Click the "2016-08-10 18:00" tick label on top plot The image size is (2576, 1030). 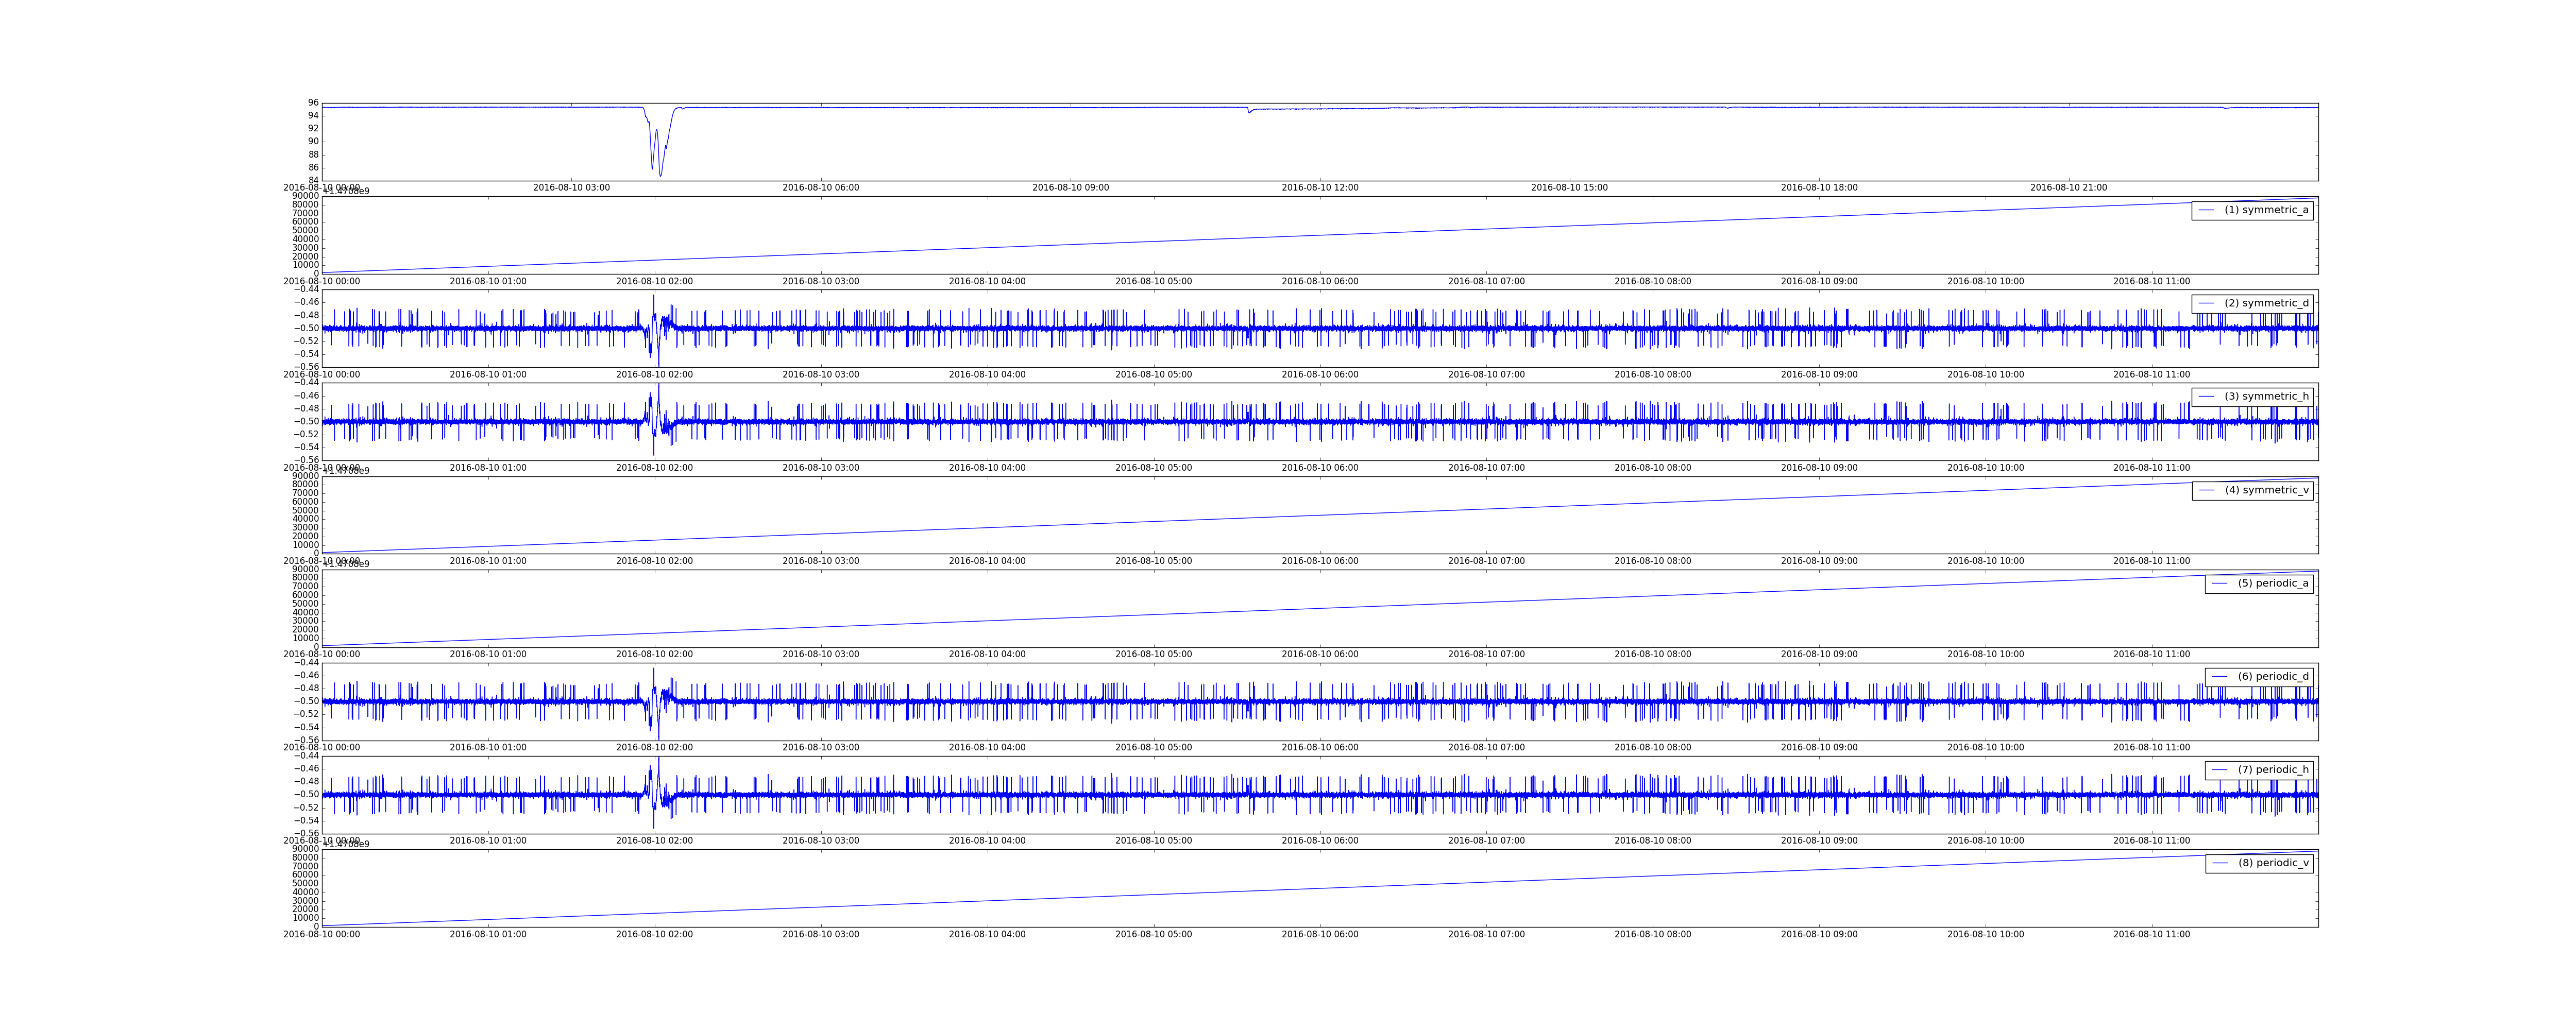point(1819,188)
